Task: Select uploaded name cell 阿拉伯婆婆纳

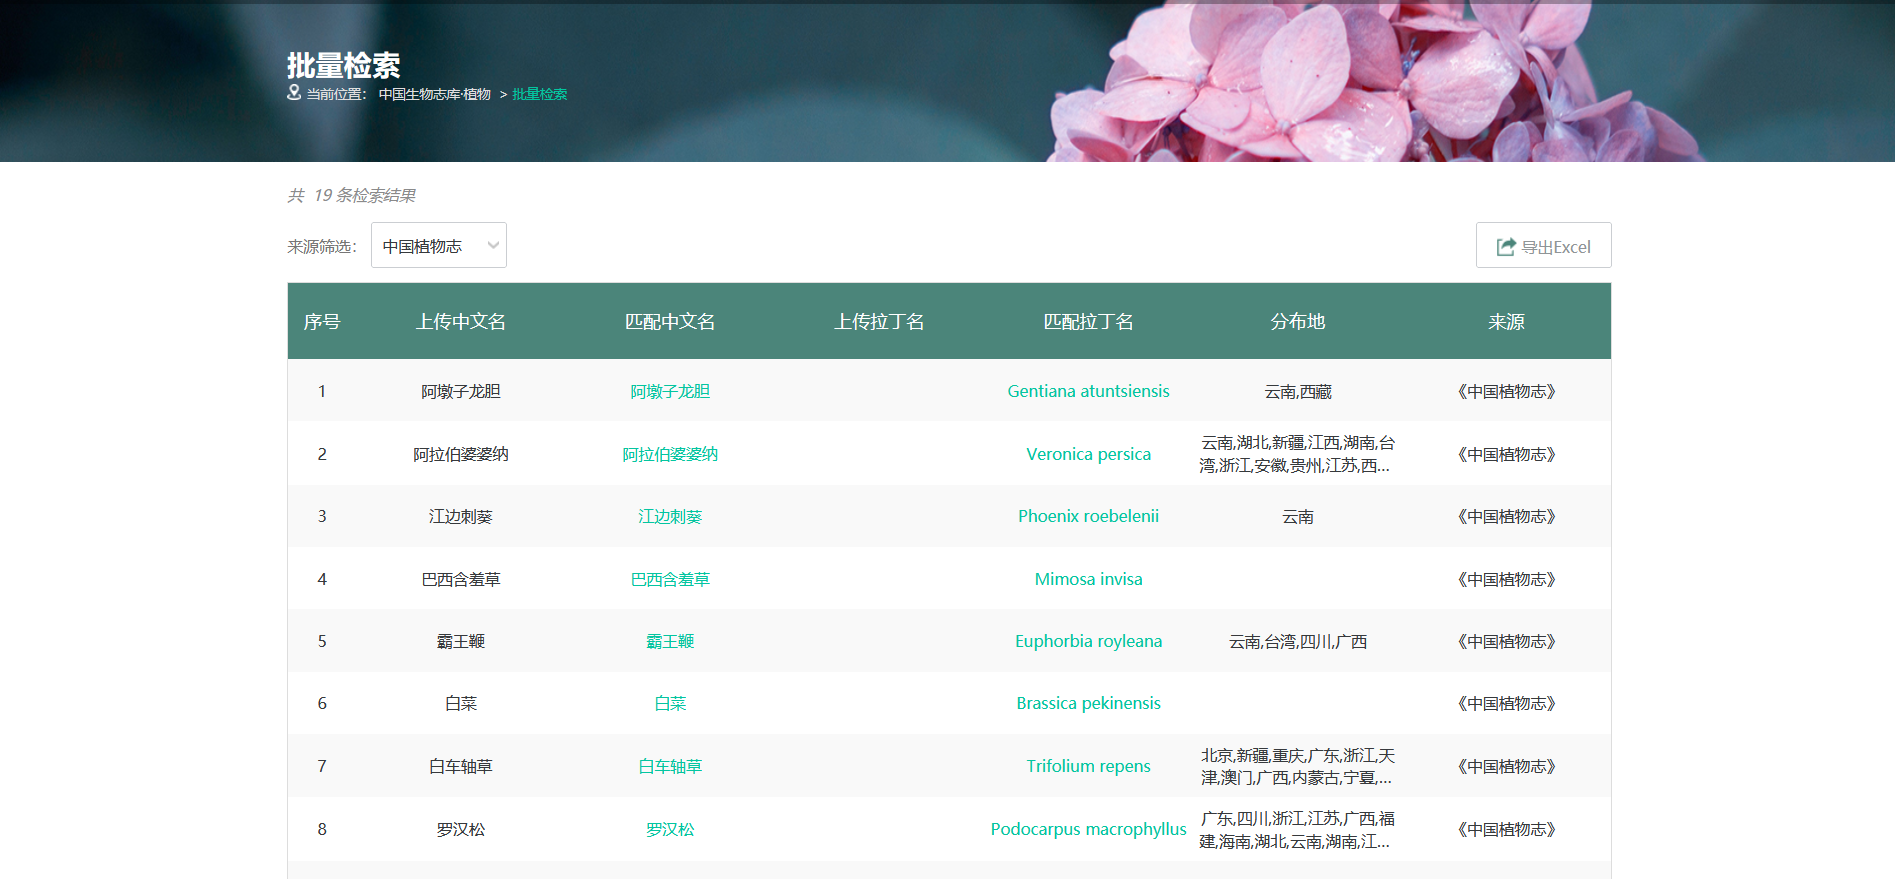Action: tap(461, 454)
